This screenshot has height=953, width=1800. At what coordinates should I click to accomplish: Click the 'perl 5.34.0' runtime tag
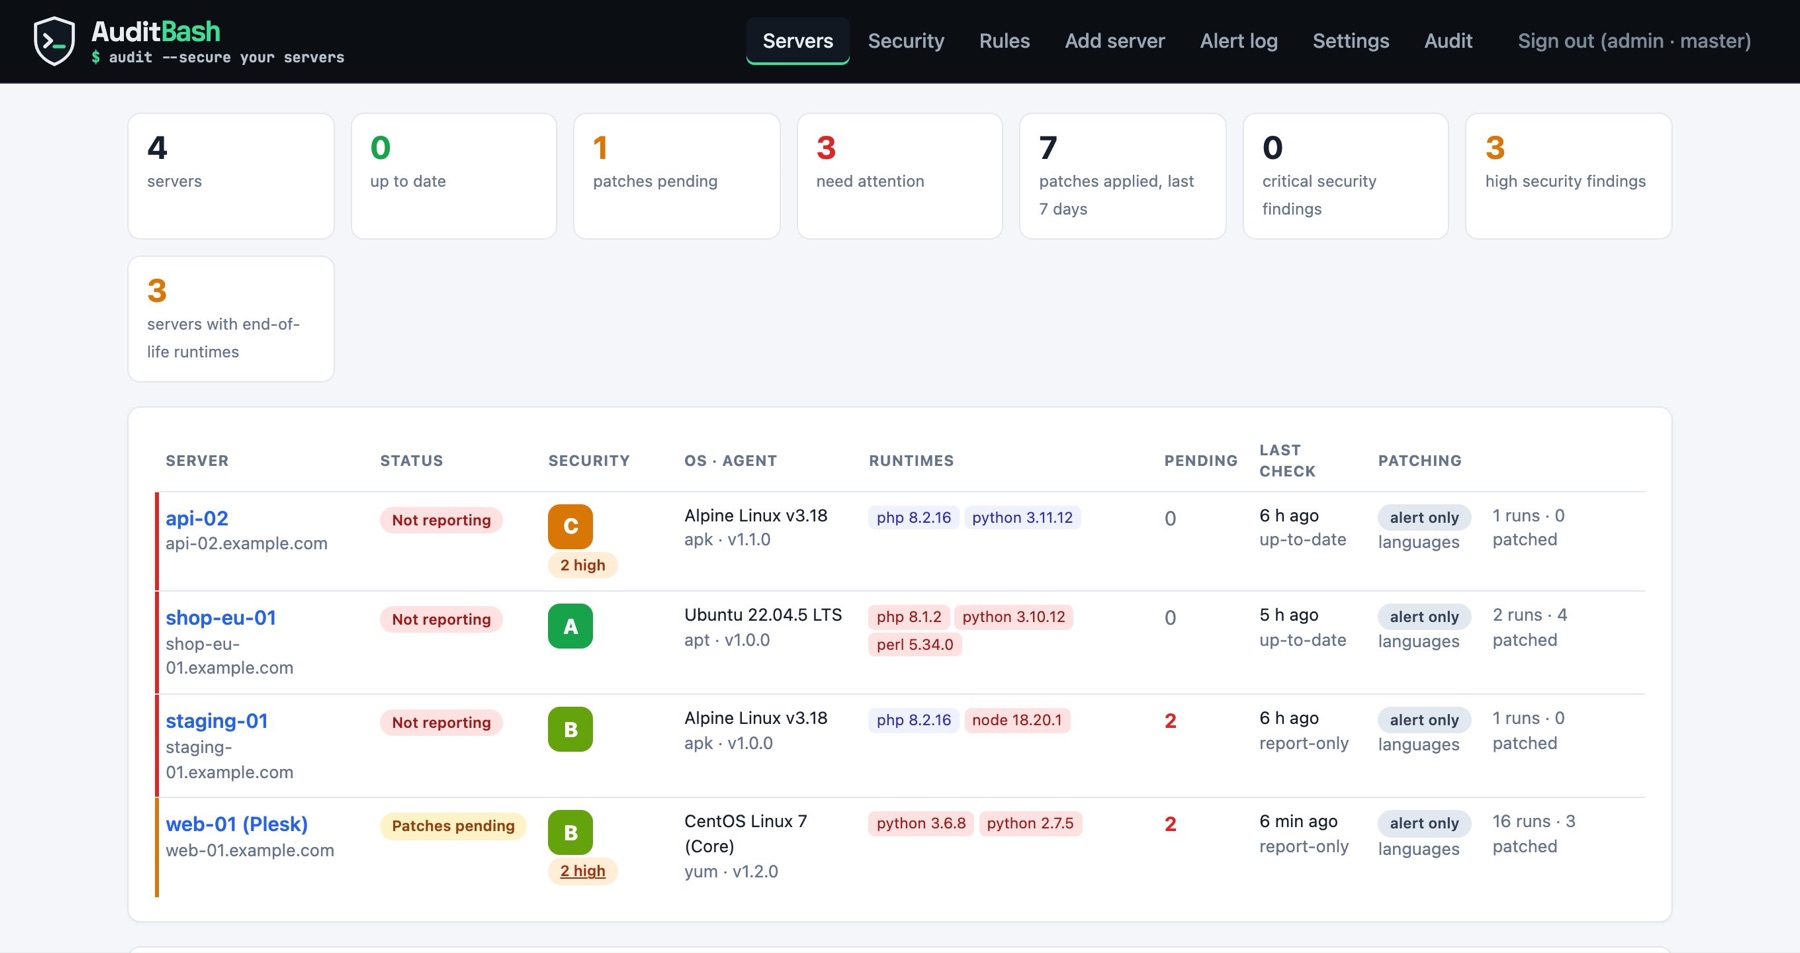point(915,644)
